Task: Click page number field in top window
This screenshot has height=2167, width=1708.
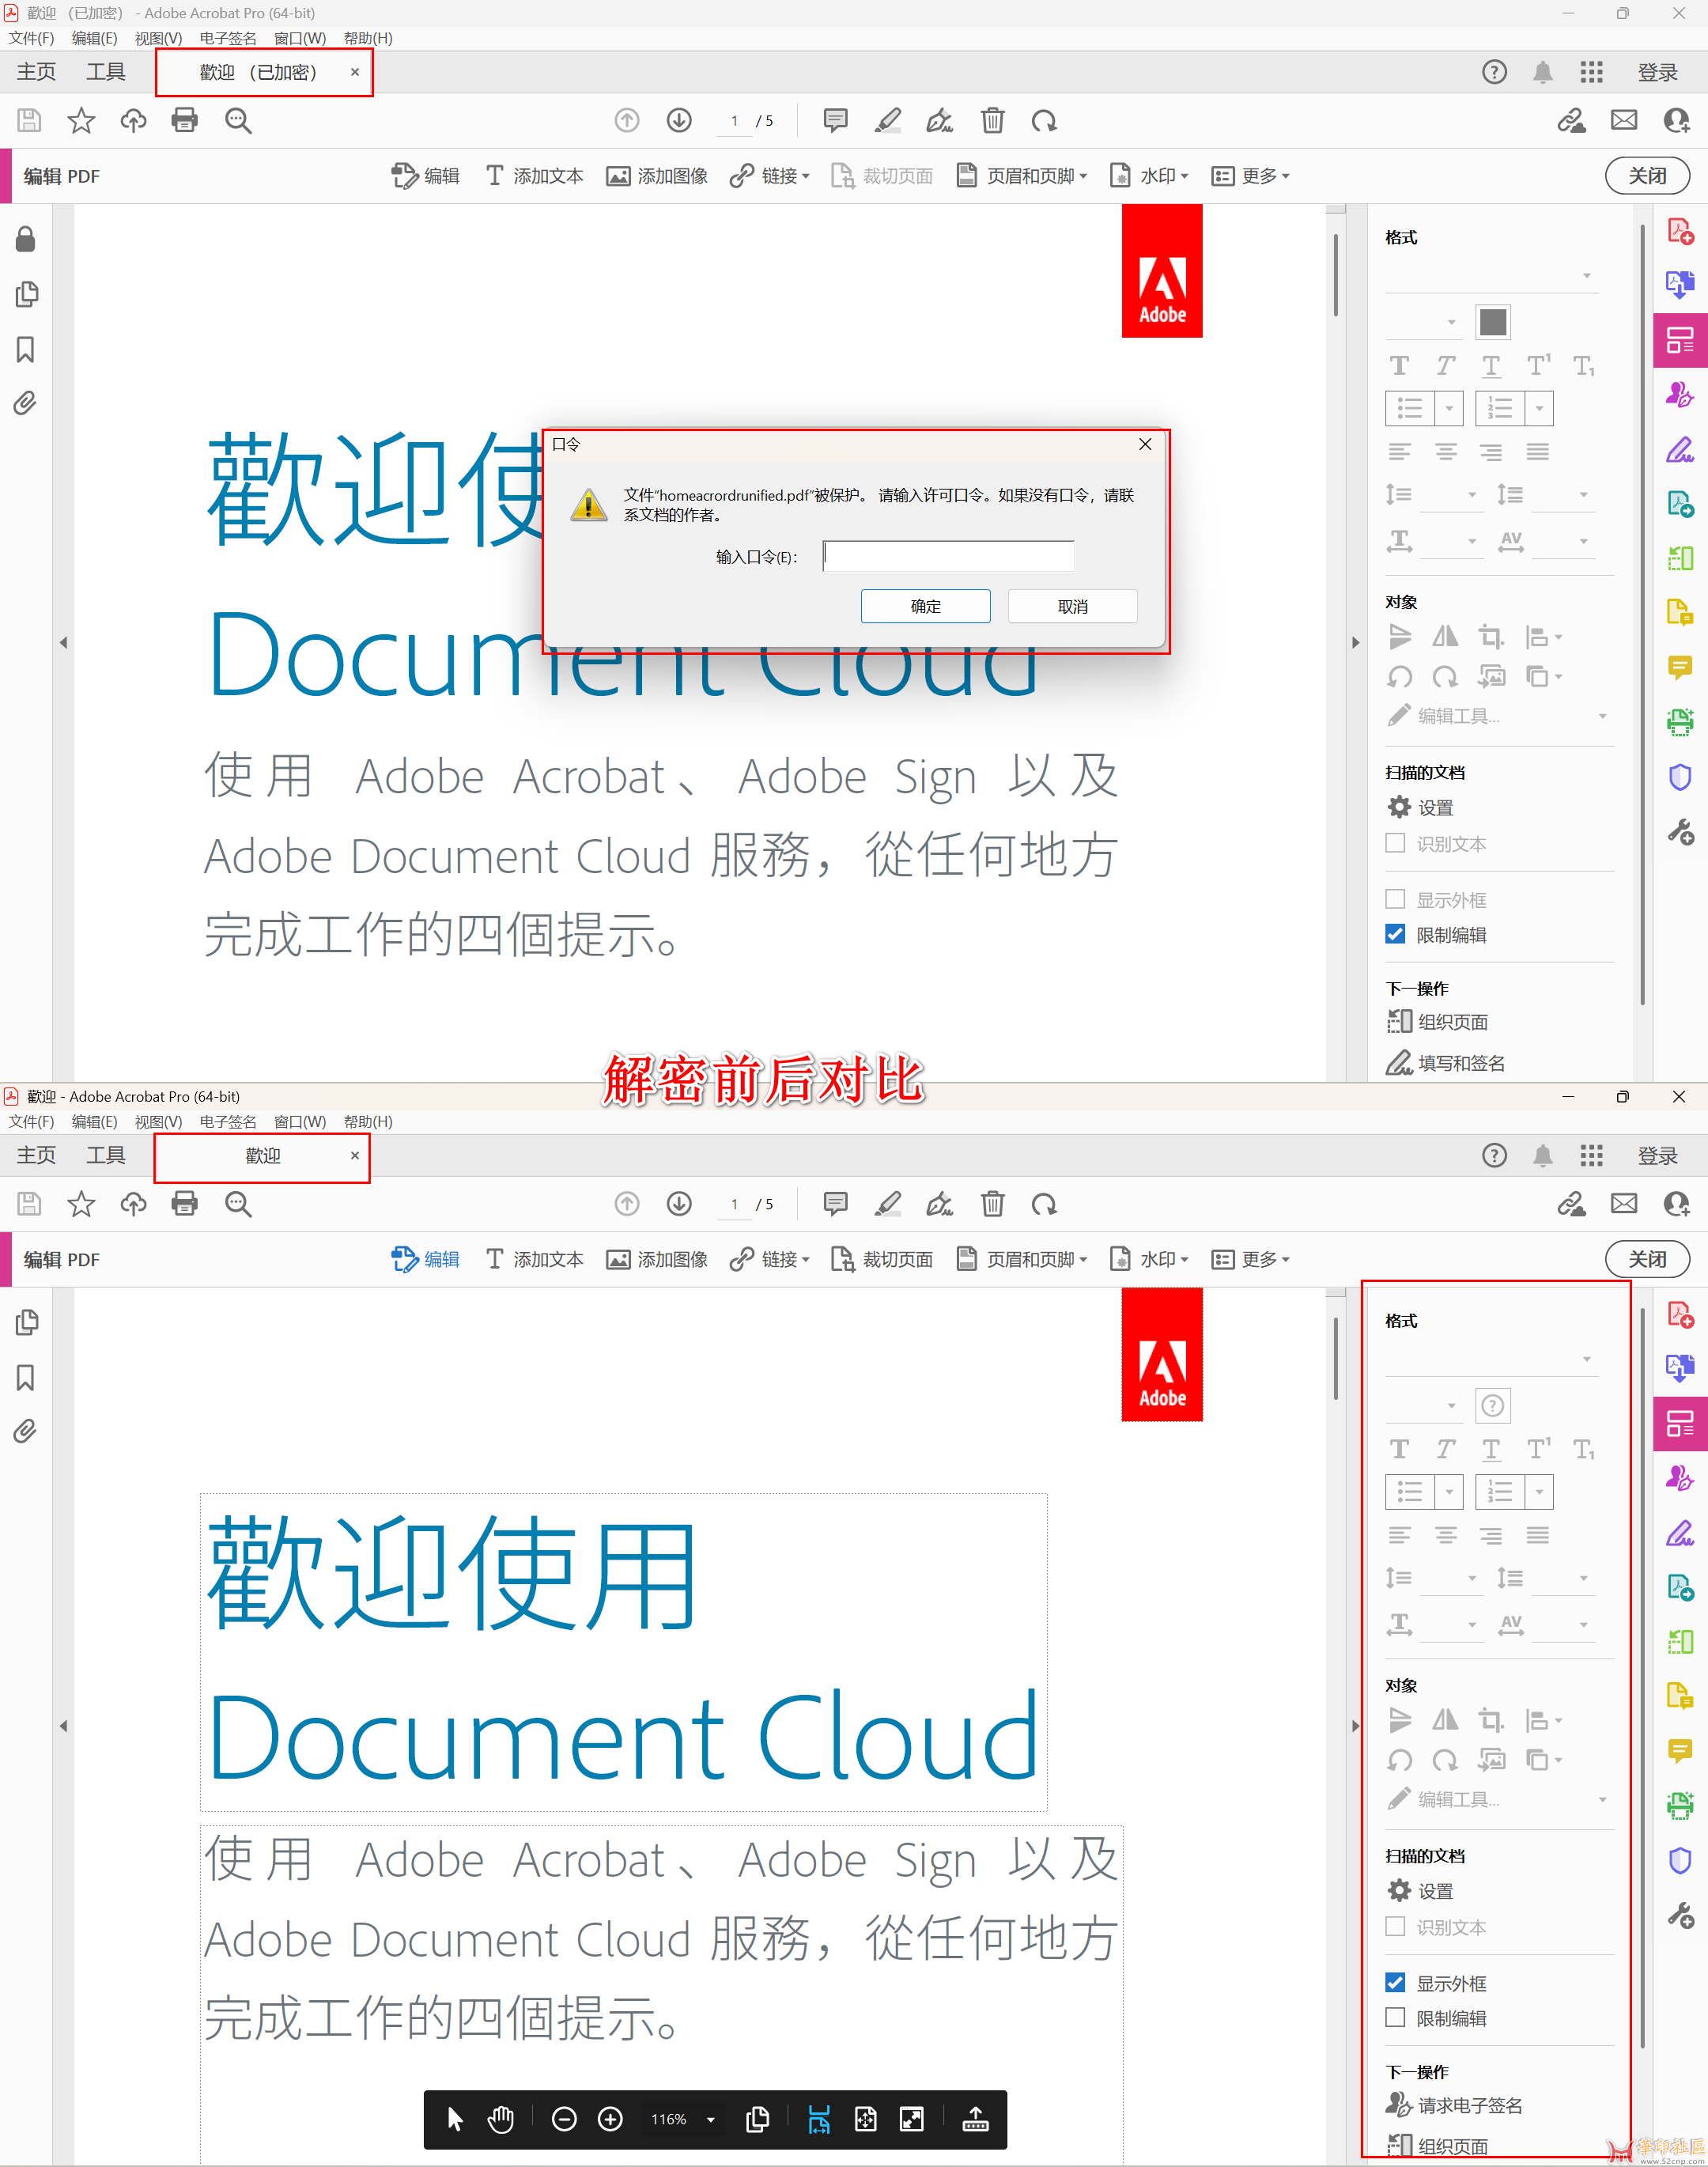Action: [734, 121]
